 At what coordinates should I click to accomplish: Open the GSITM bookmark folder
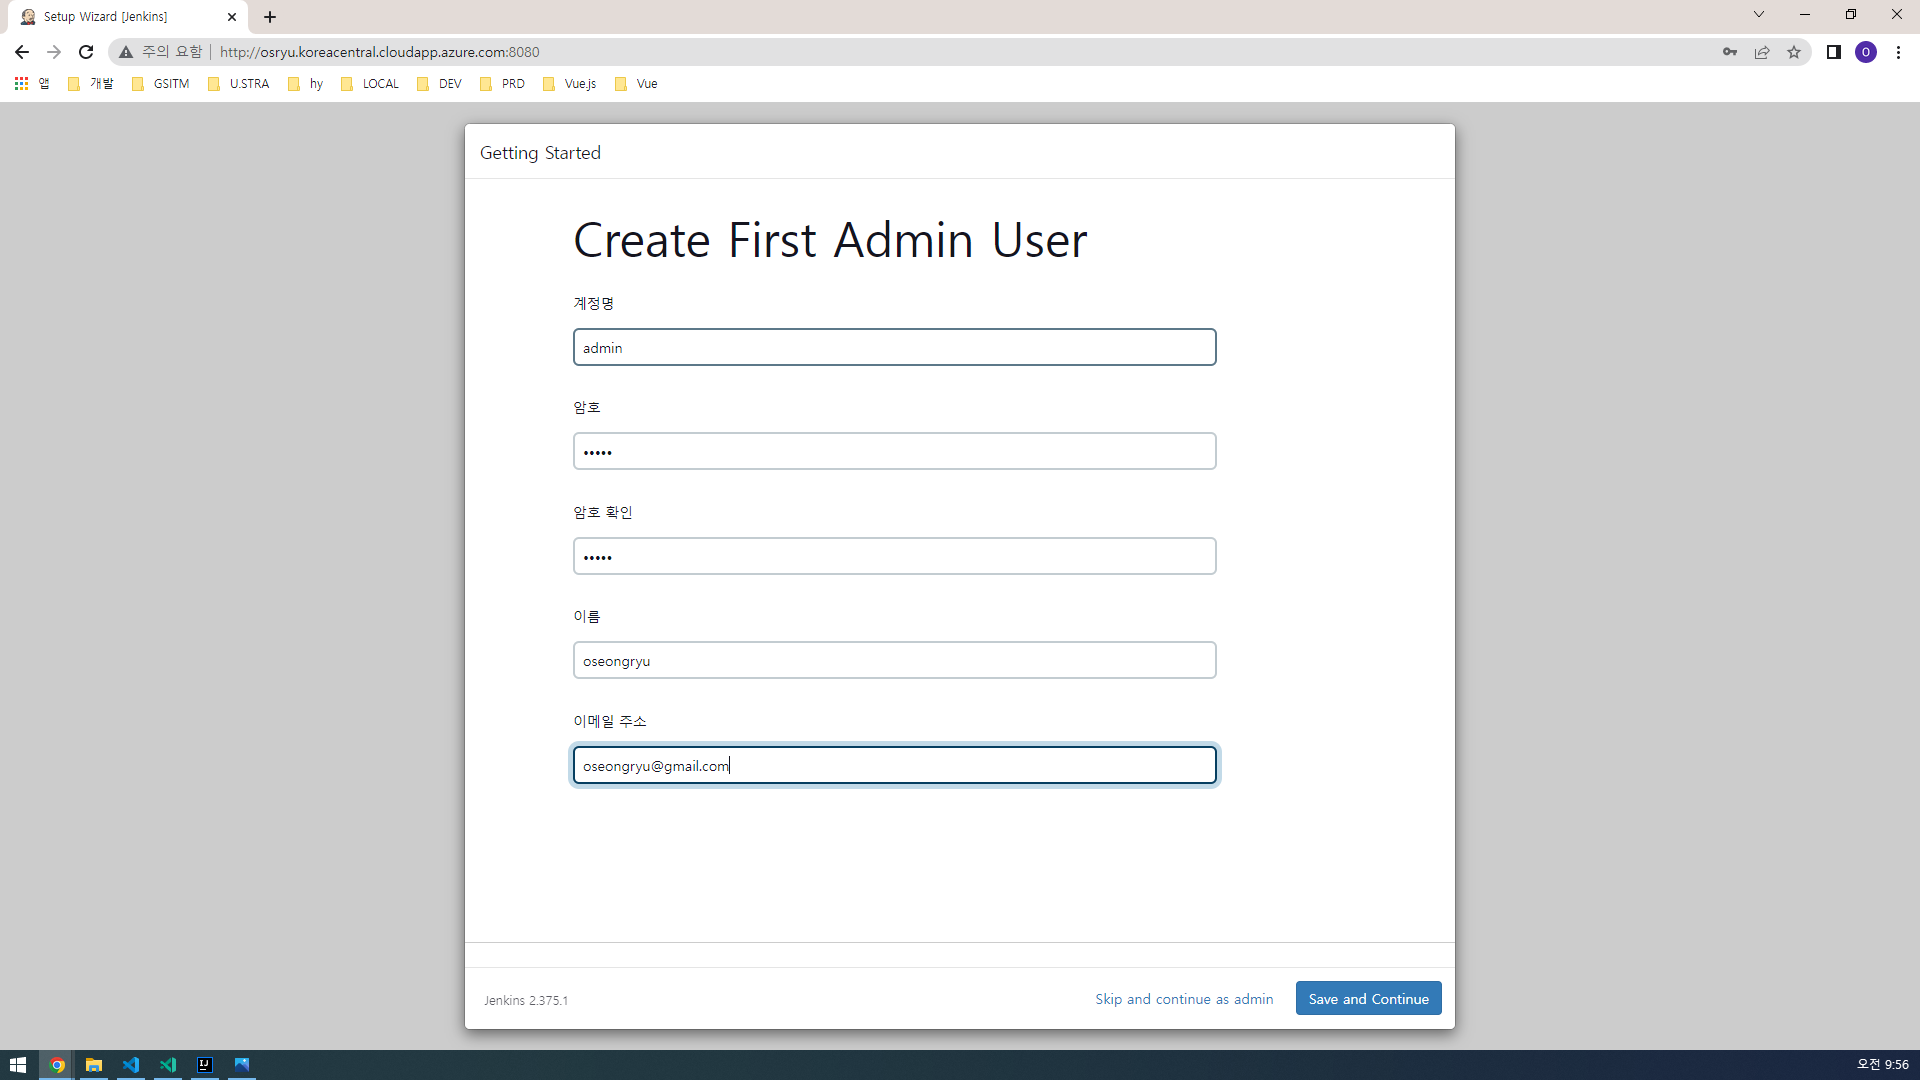point(160,84)
